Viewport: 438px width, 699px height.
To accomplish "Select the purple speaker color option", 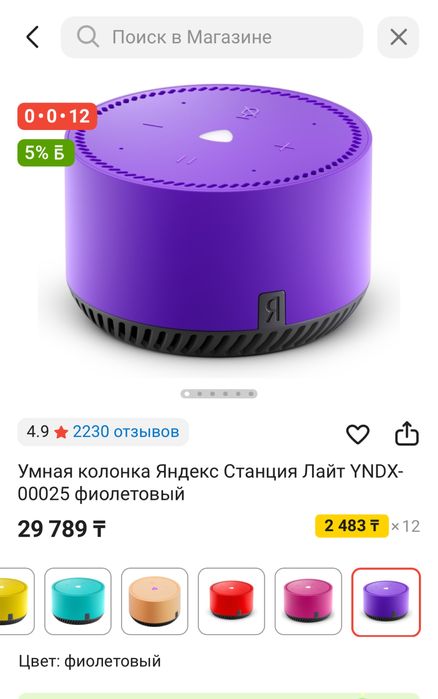I will pos(385,601).
